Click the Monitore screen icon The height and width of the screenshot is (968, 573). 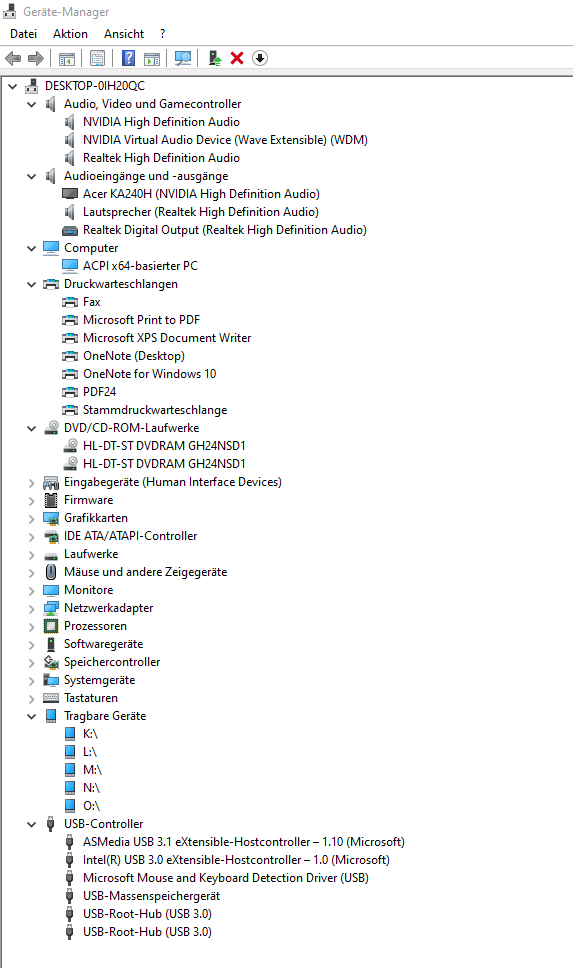click(x=51, y=590)
